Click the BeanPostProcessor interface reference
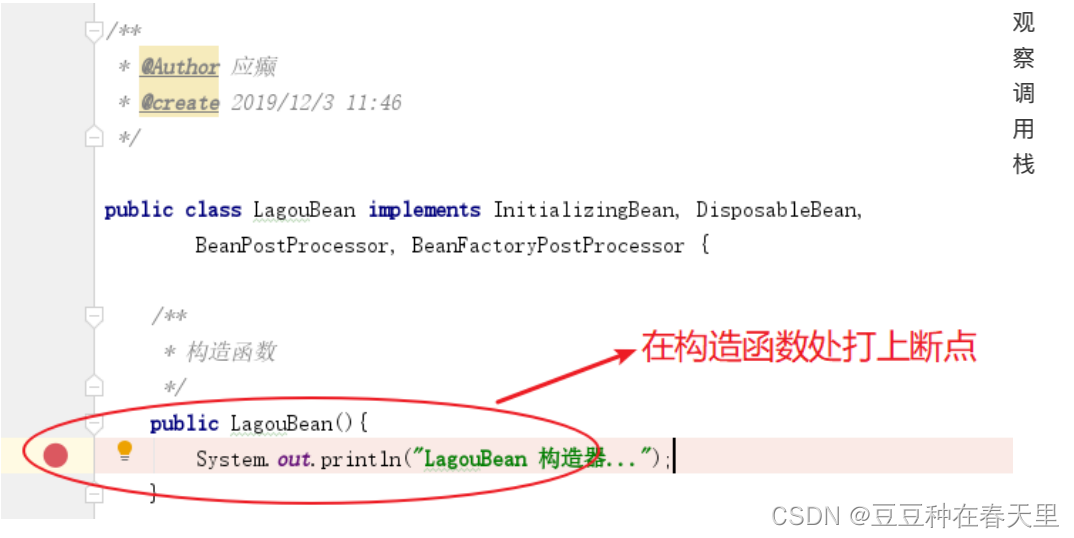Image resolution: width=1074 pixels, height=538 pixels. point(292,245)
